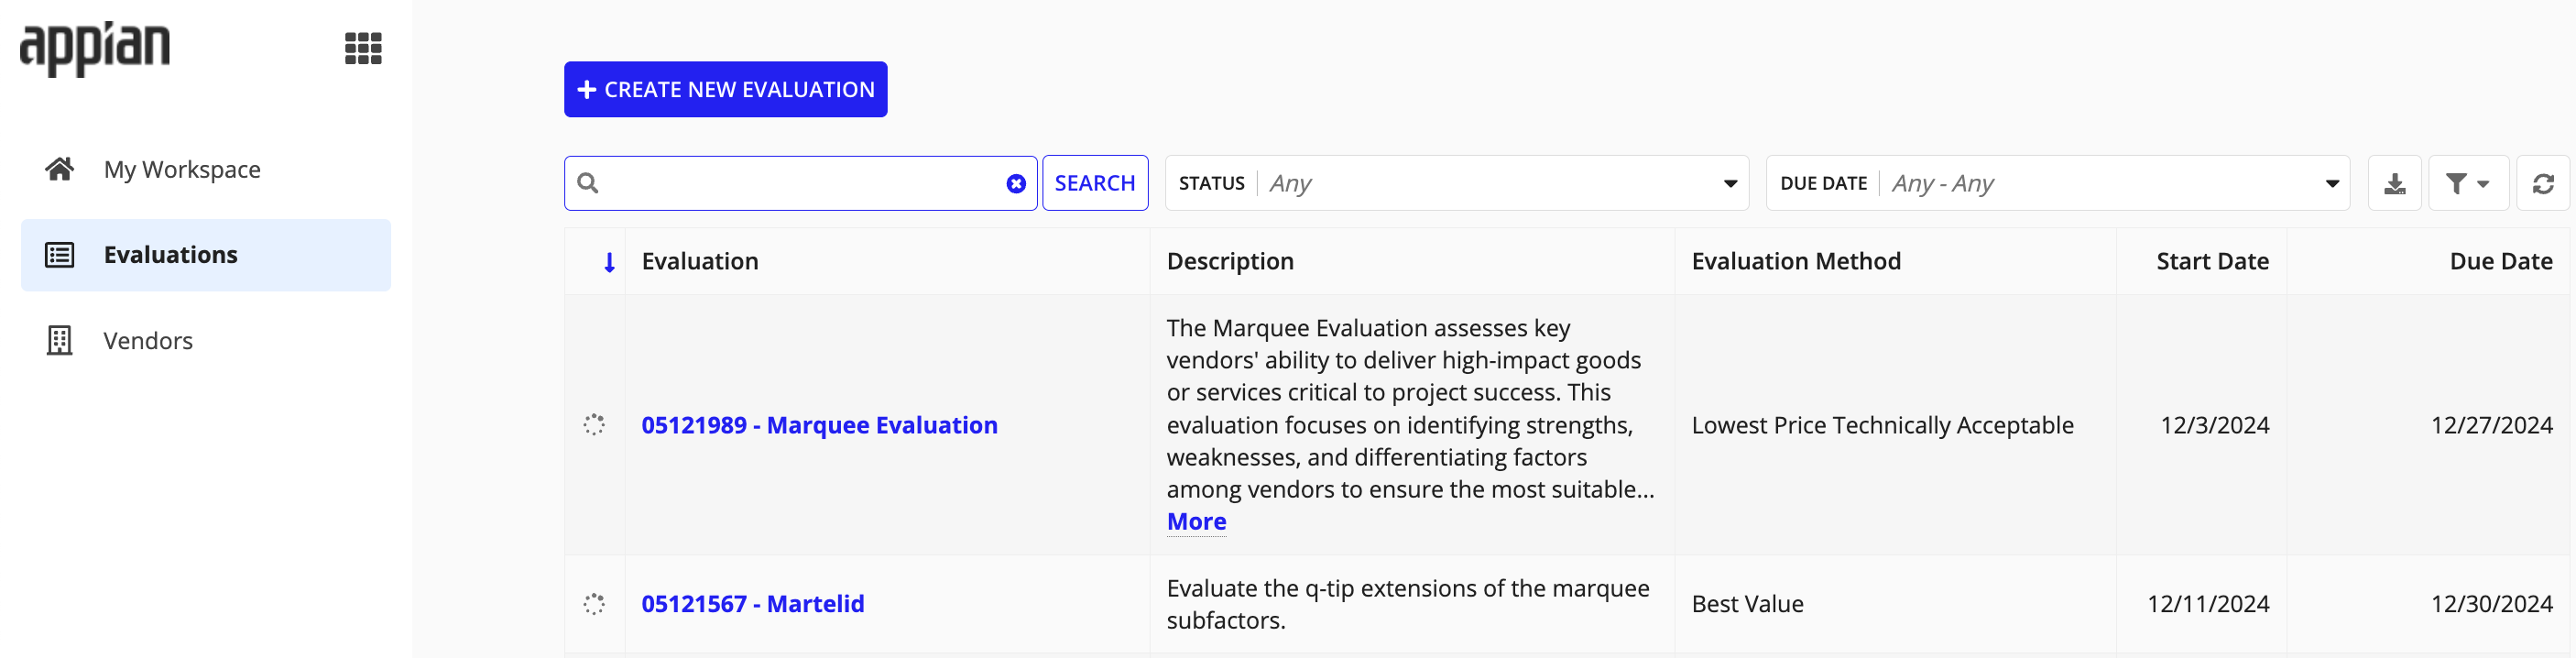Open the Evaluations page
Screen dimensions: 2576x658
(206, 255)
